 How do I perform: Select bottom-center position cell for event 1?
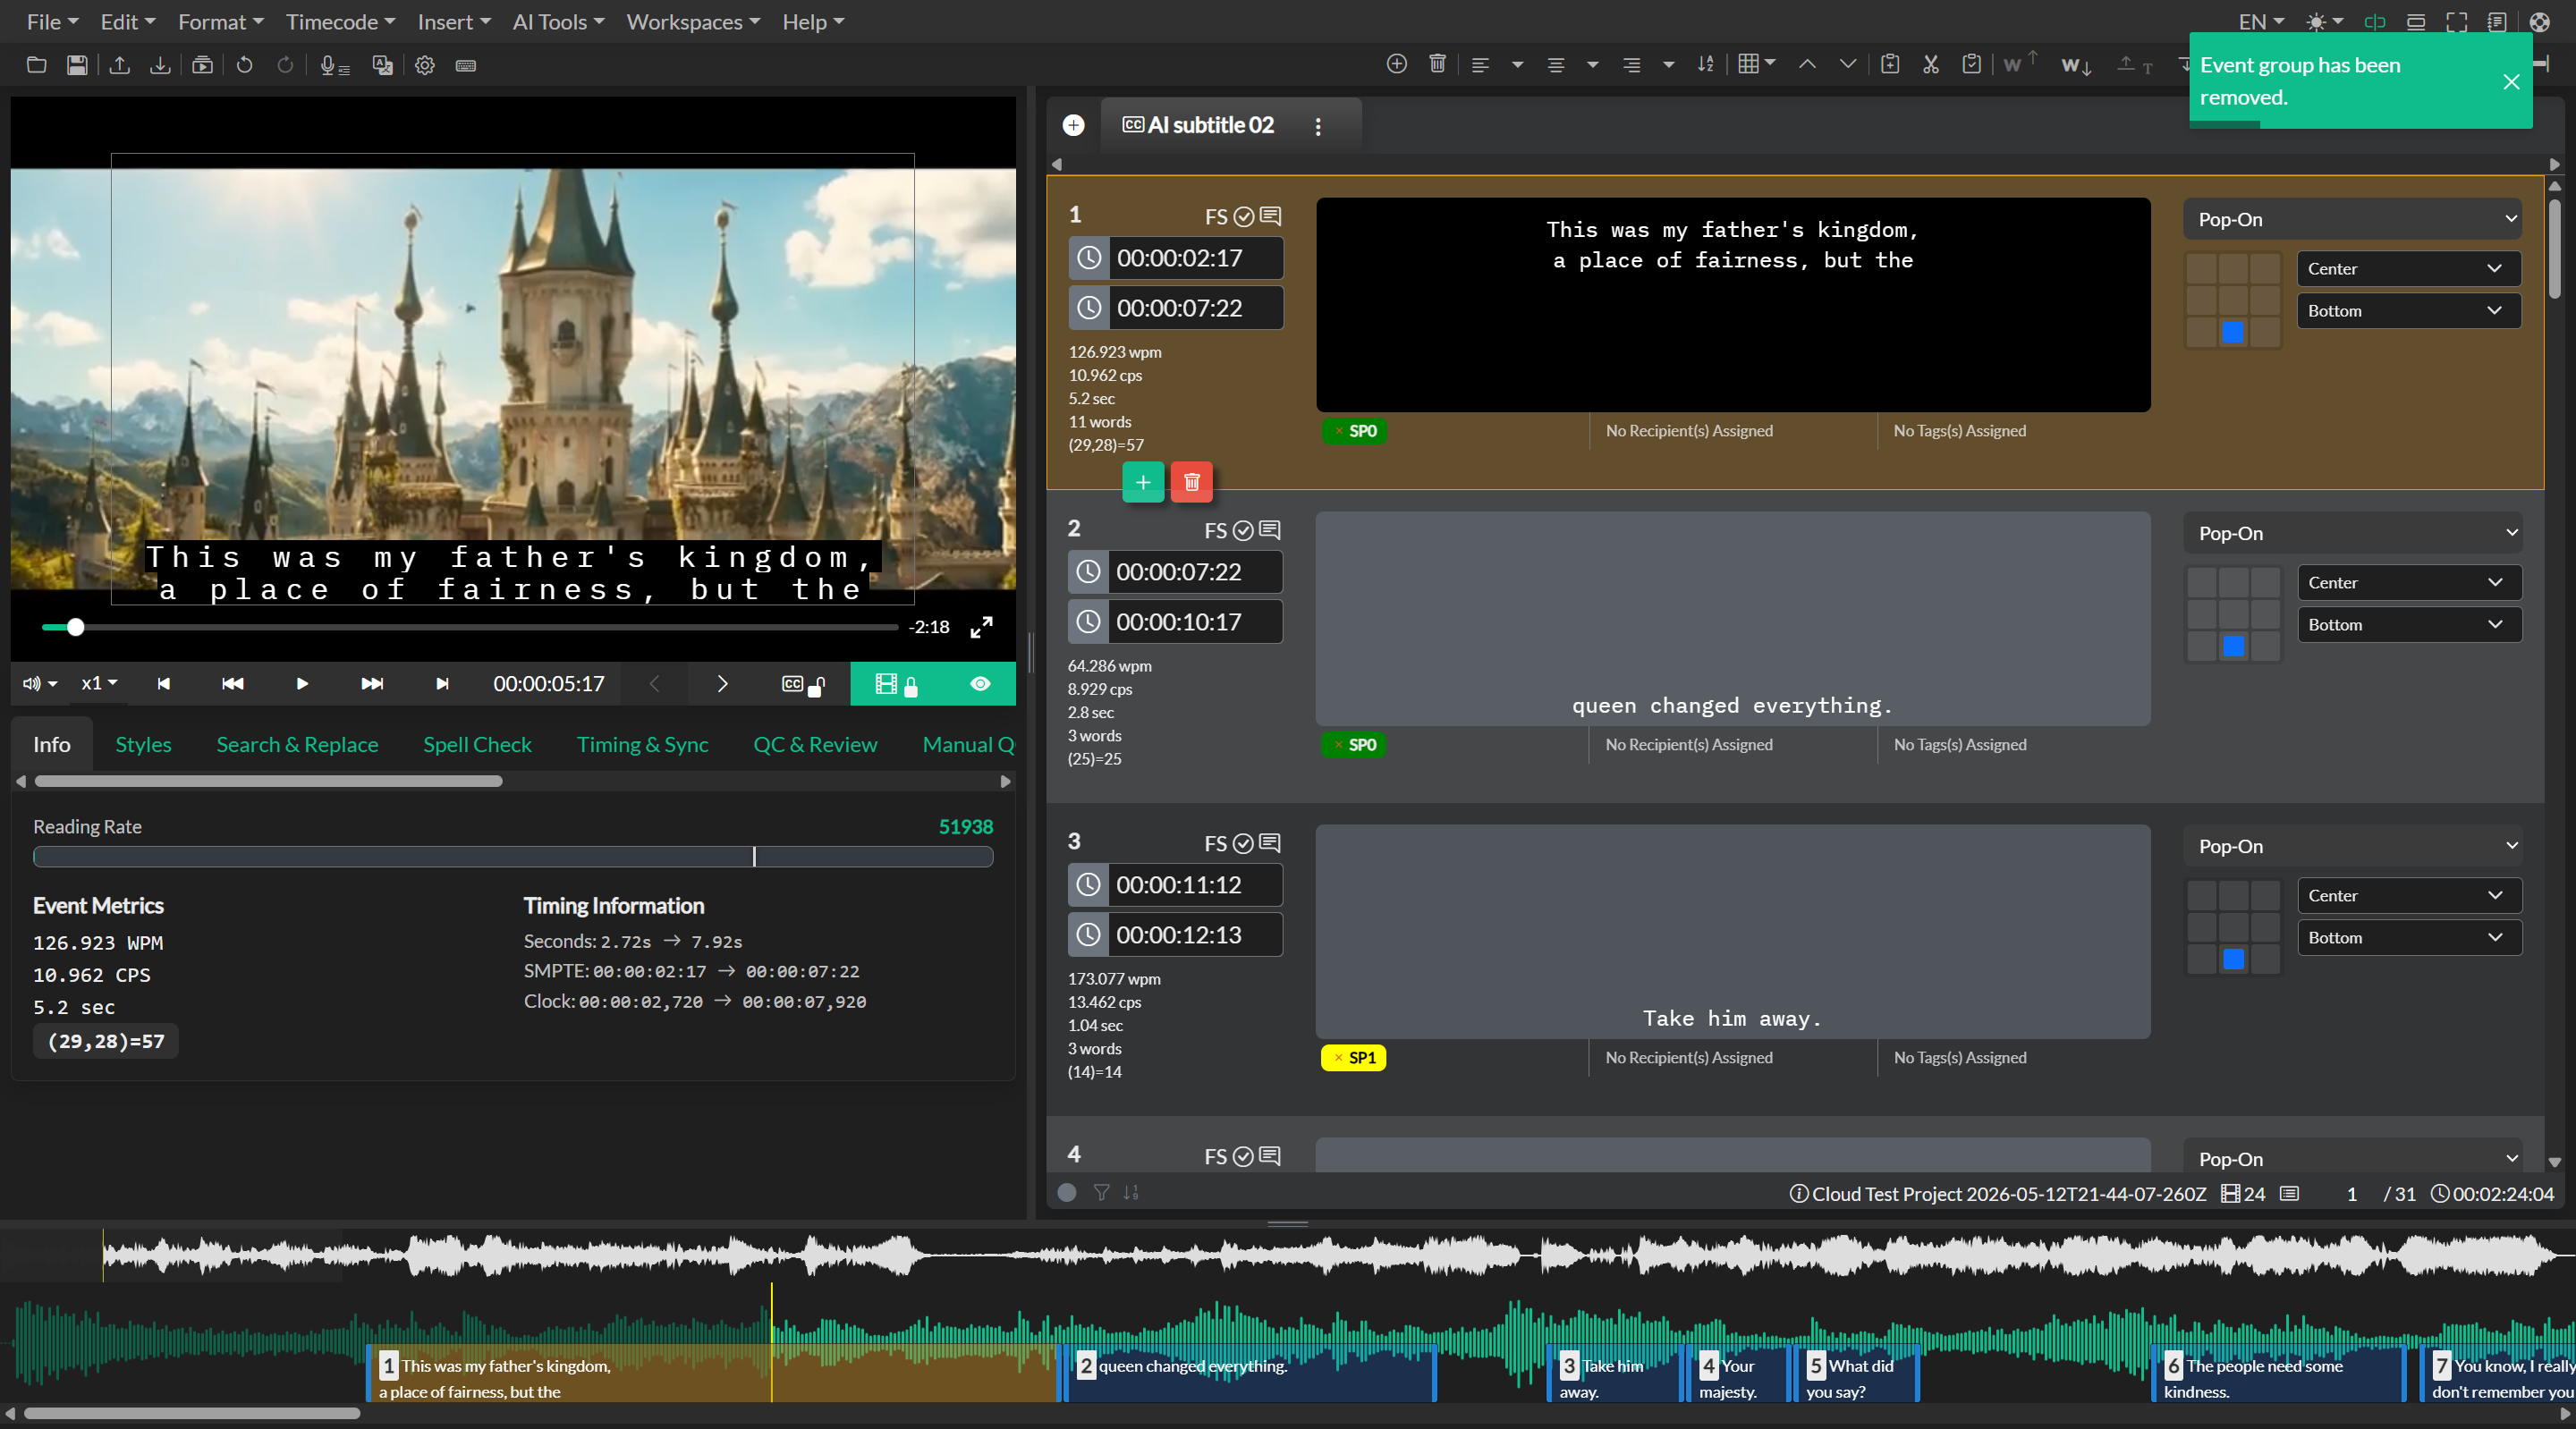tap(2233, 333)
